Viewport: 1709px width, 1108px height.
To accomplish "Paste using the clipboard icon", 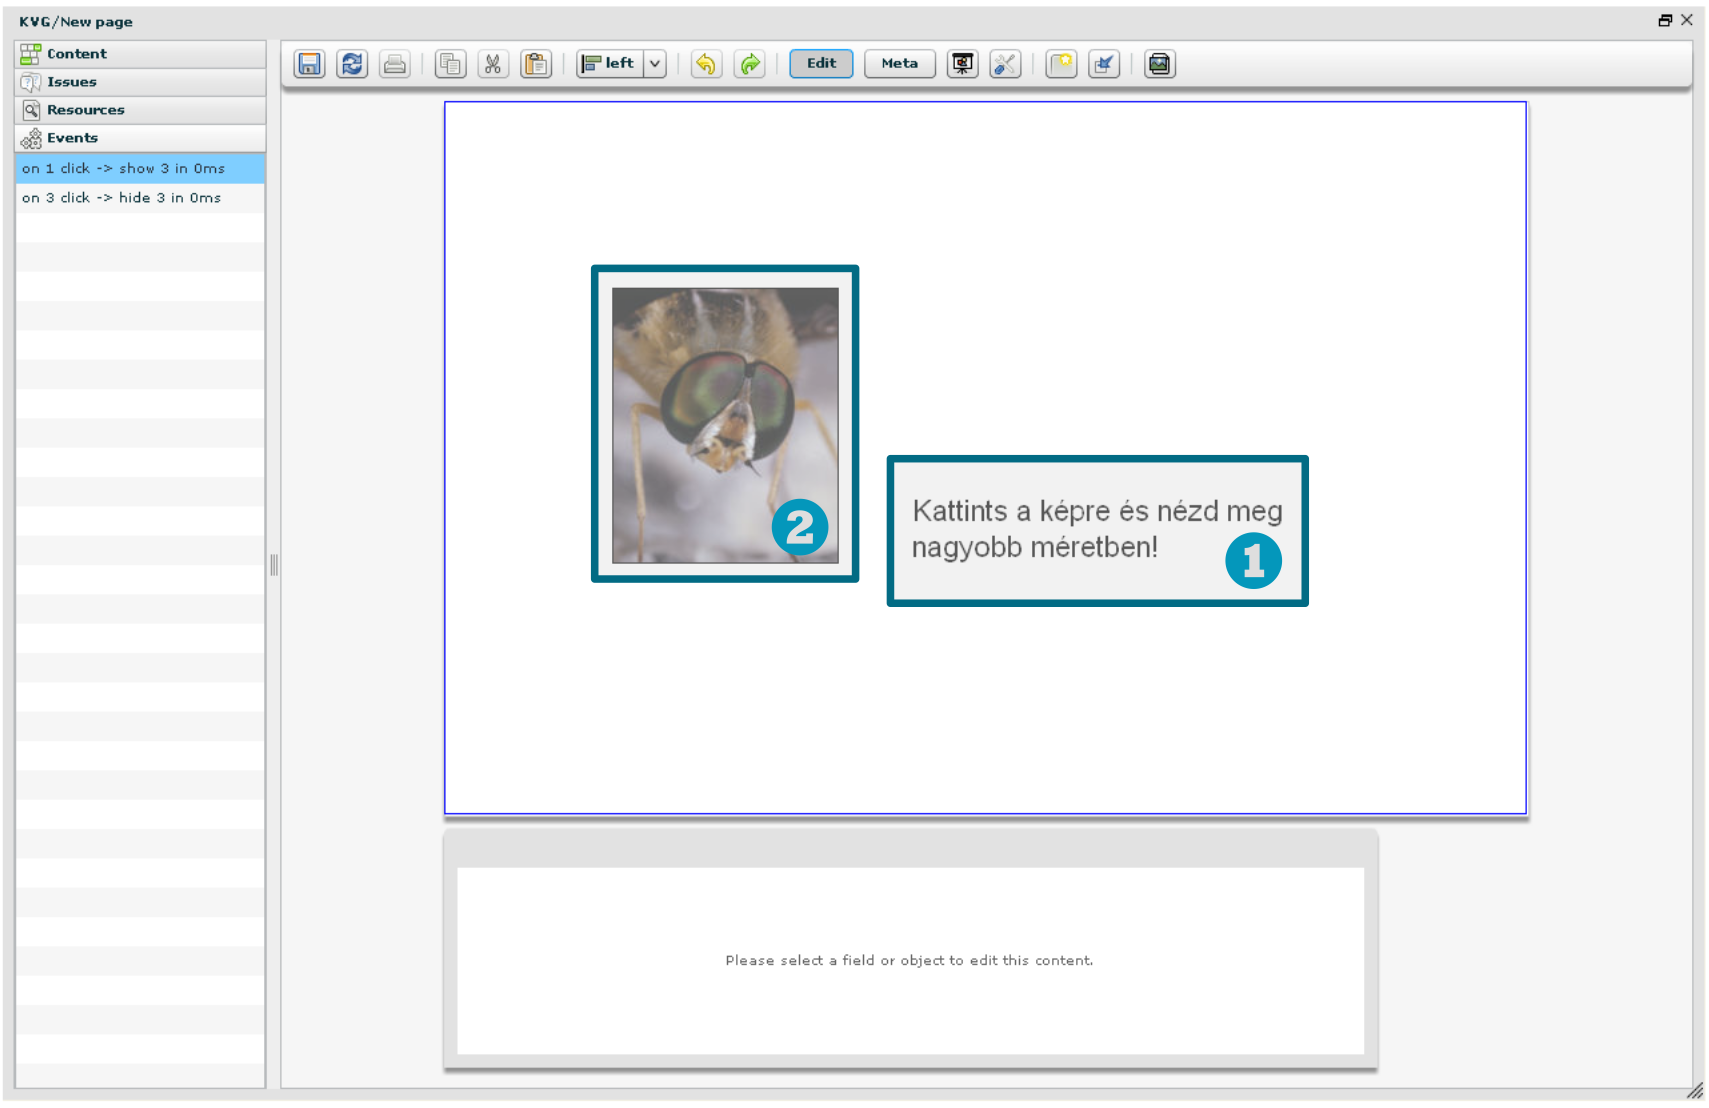I will point(536,64).
